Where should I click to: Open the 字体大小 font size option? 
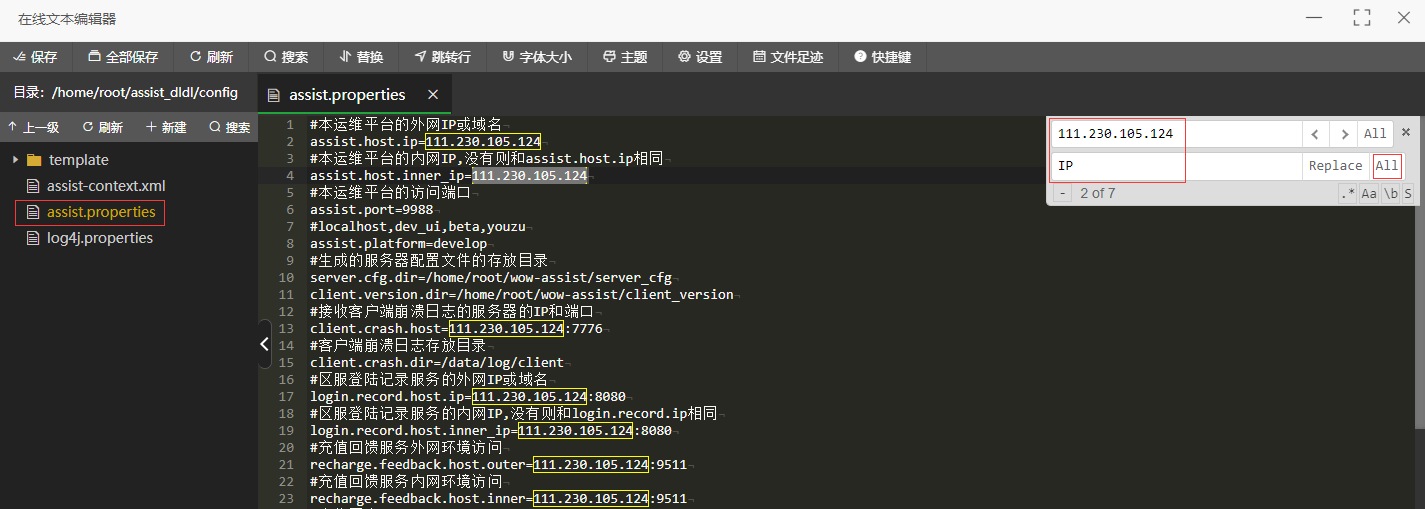pos(537,57)
